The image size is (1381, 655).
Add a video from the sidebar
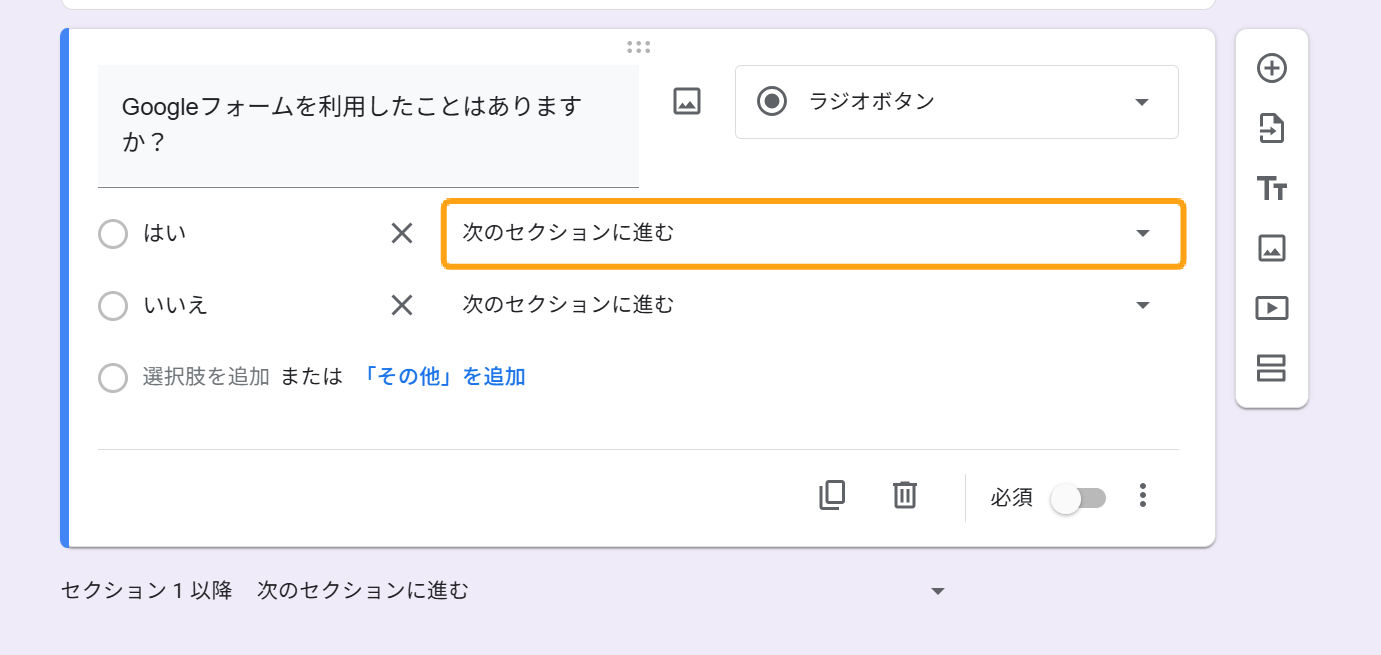pyautogui.click(x=1271, y=308)
